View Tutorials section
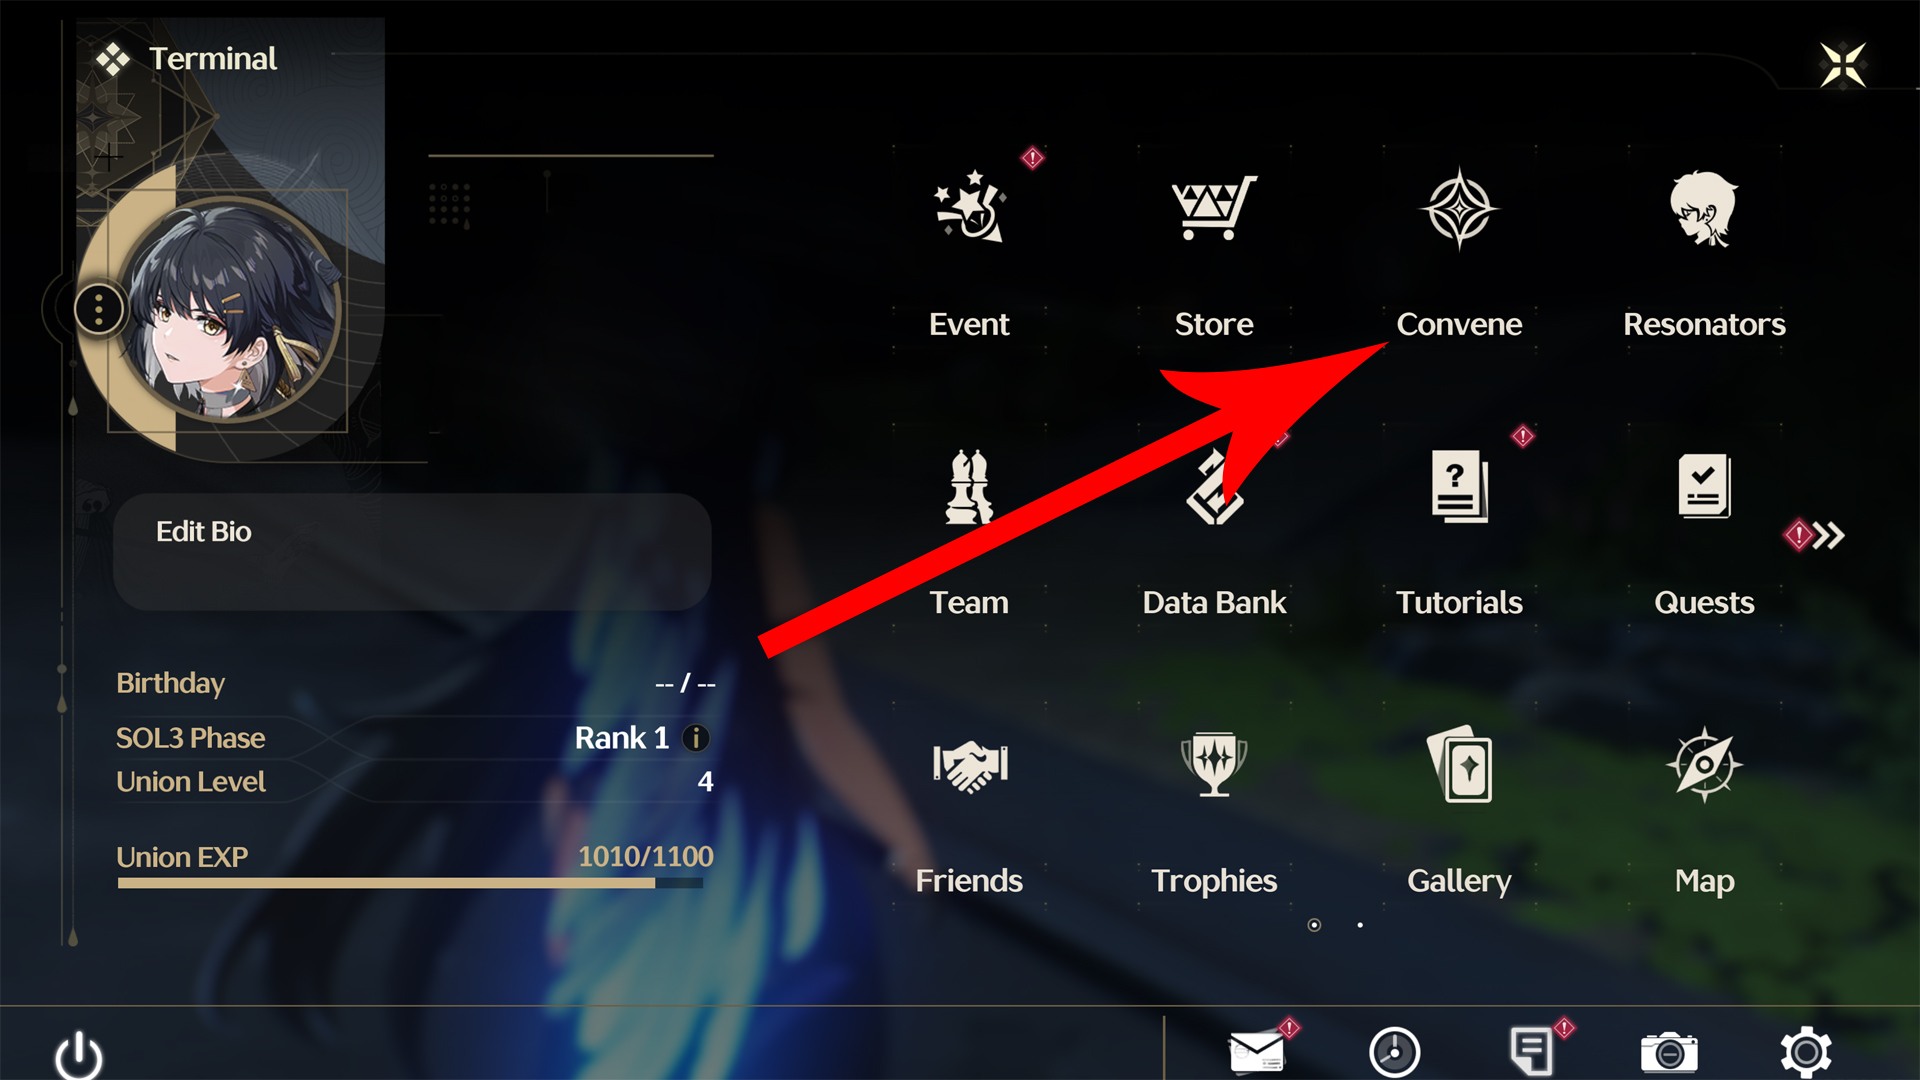The image size is (1920, 1080). [x=1458, y=527]
